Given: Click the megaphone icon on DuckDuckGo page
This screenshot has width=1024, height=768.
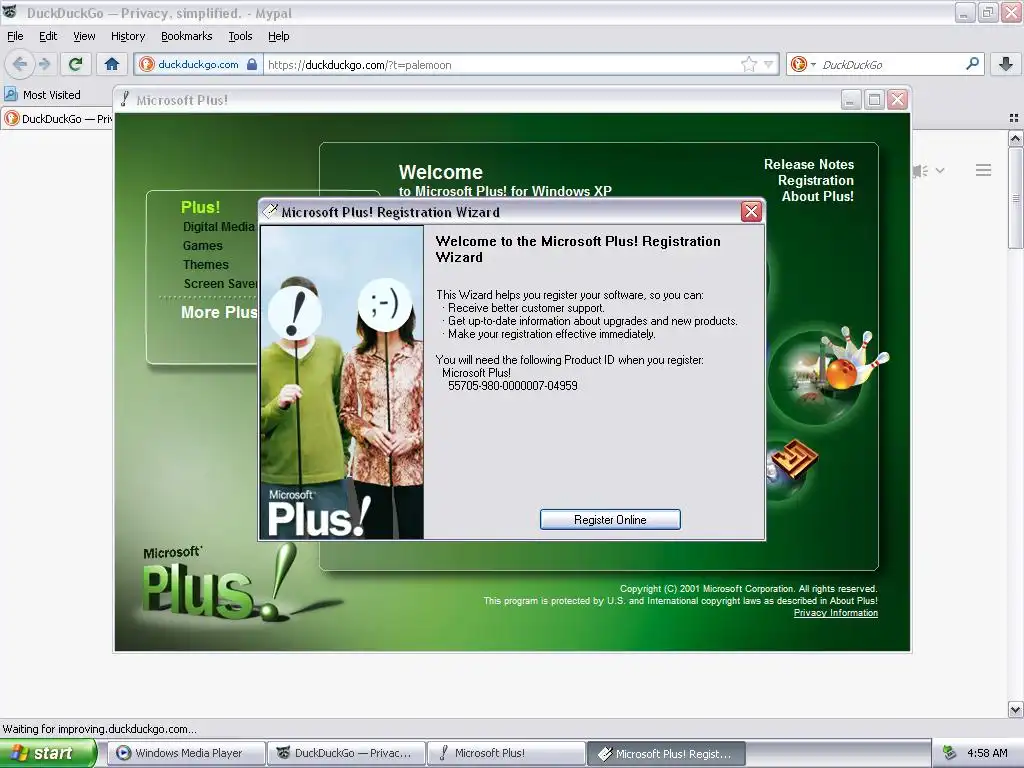Looking at the screenshot, I should point(920,171).
